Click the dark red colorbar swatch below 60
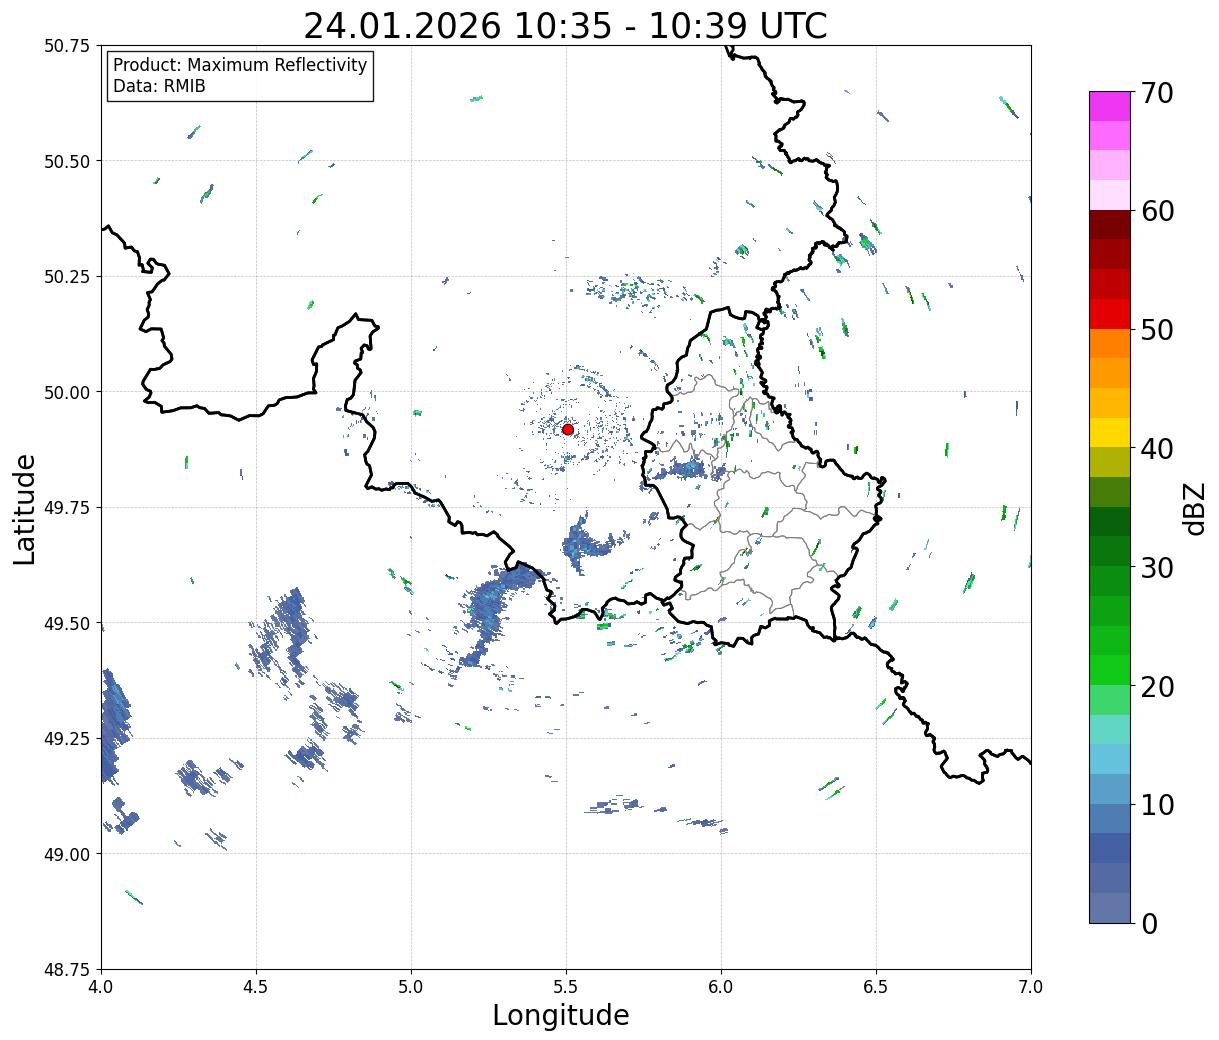Screen dimensions: 1219x1040 (x=1110, y=225)
